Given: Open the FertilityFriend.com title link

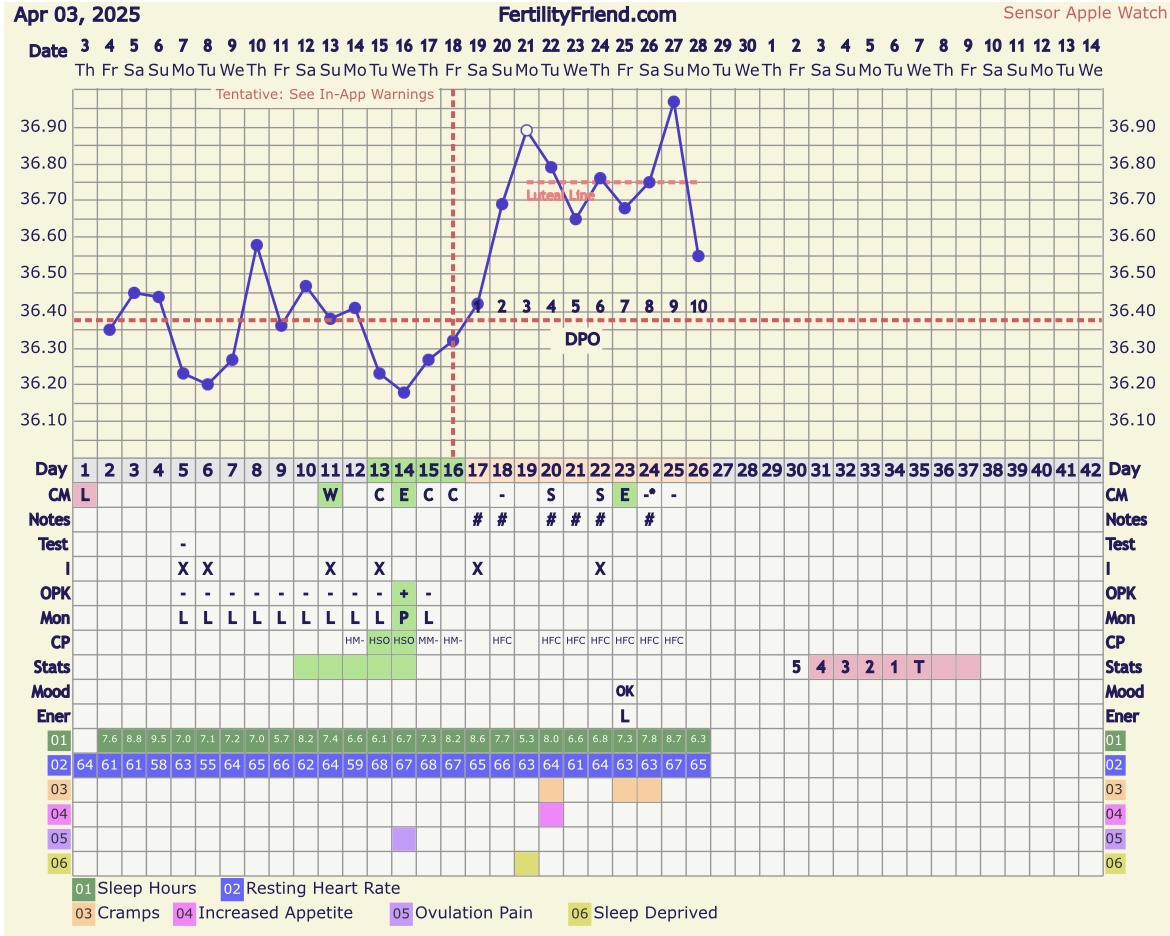Looking at the screenshot, I should click(587, 15).
